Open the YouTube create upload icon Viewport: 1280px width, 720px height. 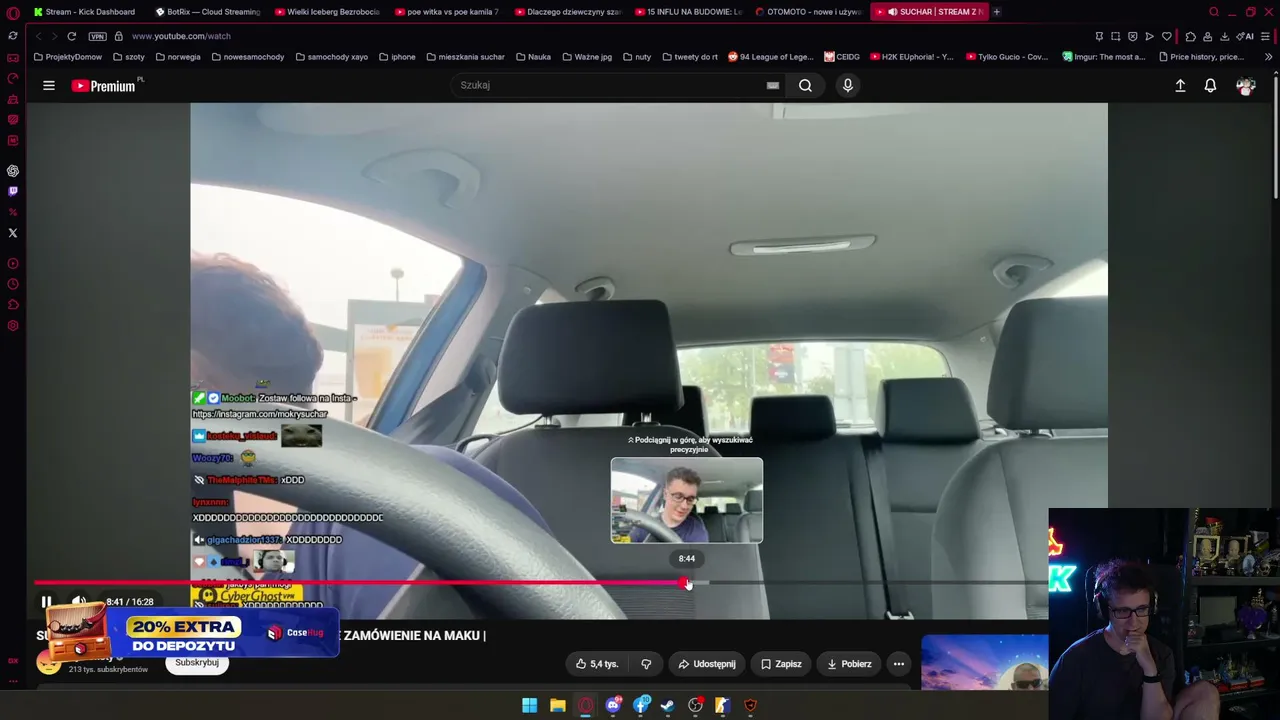coord(1180,86)
